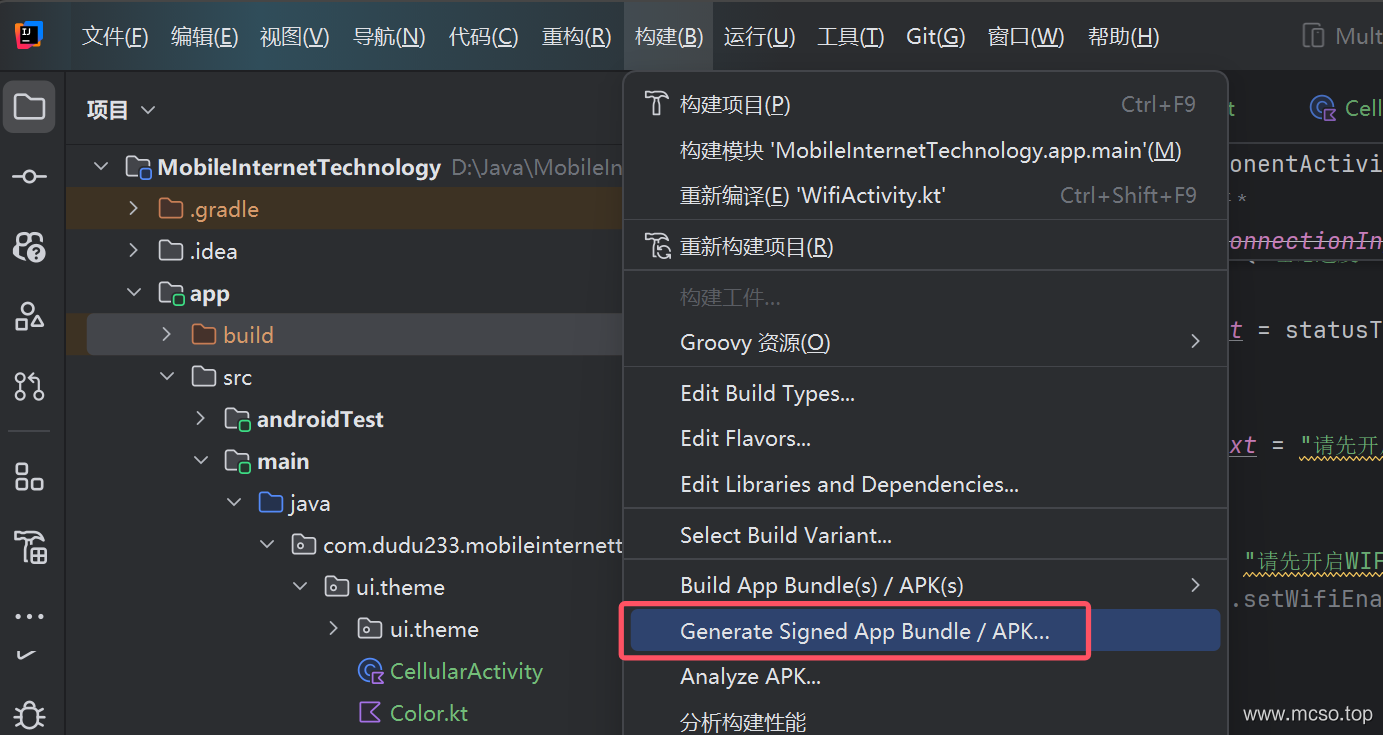Open the Debug tool window bug icon
This screenshot has width=1383, height=735.
pos(29,715)
